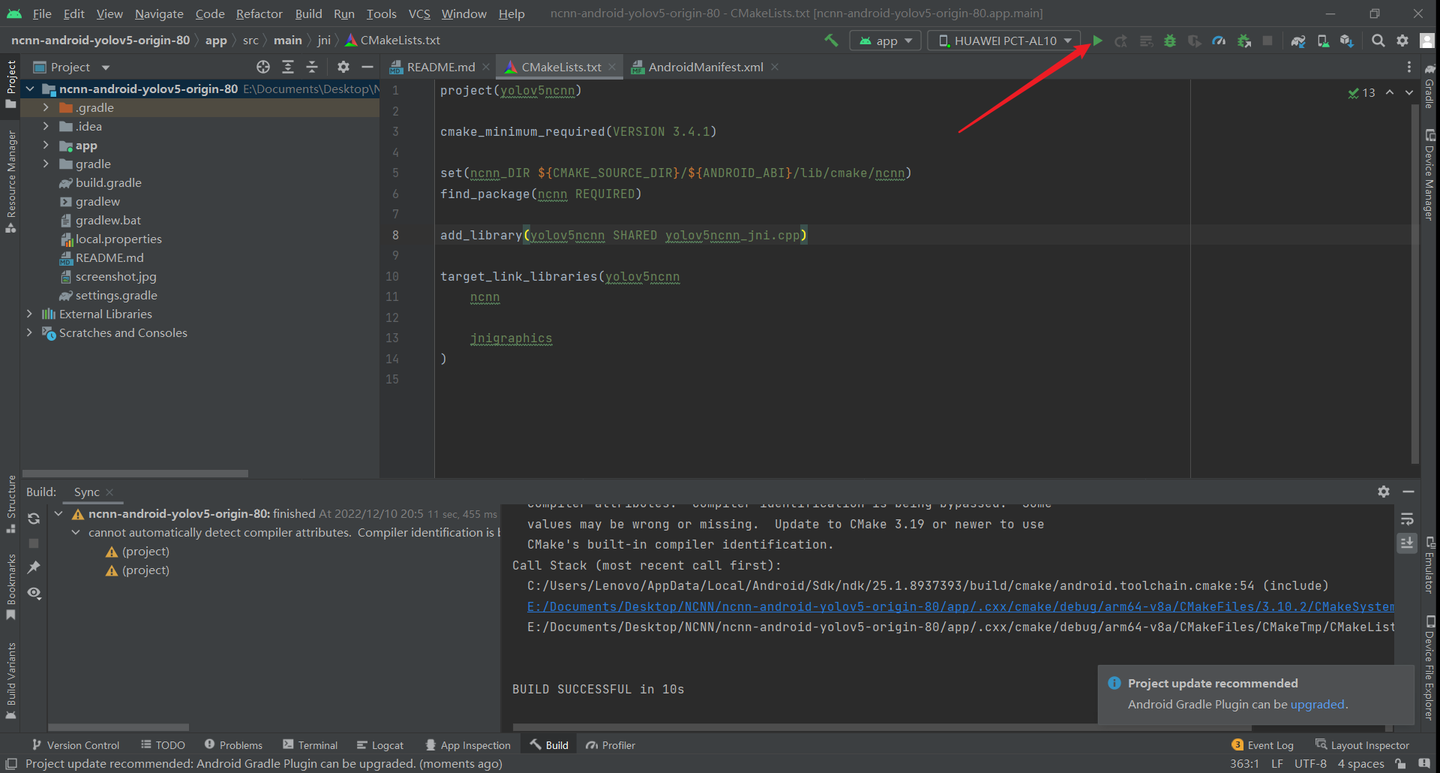Click the Sync Project with Gradle icon
1440x773 pixels.
1298,41
